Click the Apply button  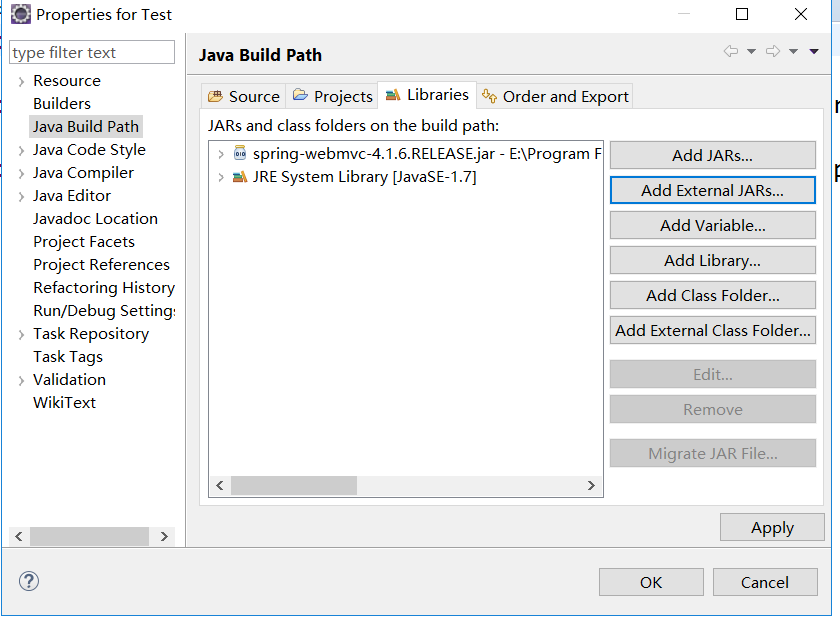tap(772, 528)
